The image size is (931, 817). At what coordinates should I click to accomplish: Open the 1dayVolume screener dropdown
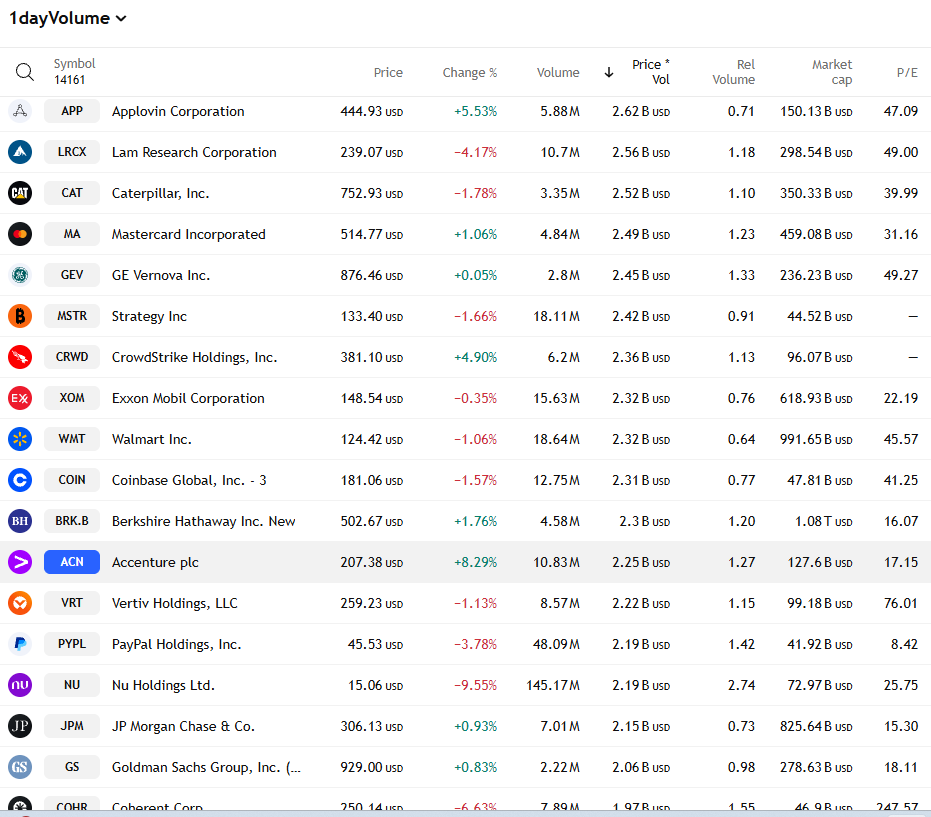pos(68,18)
